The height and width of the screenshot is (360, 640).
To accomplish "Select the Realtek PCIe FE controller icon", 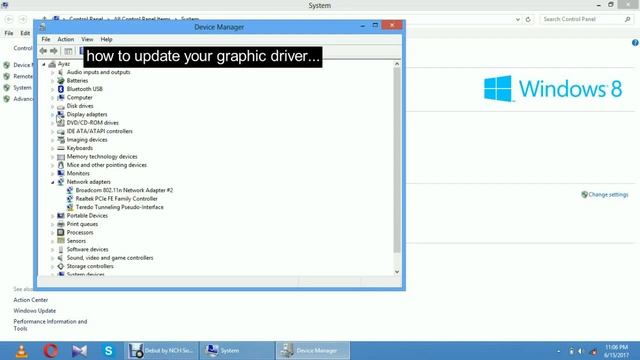I will coord(70,199).
